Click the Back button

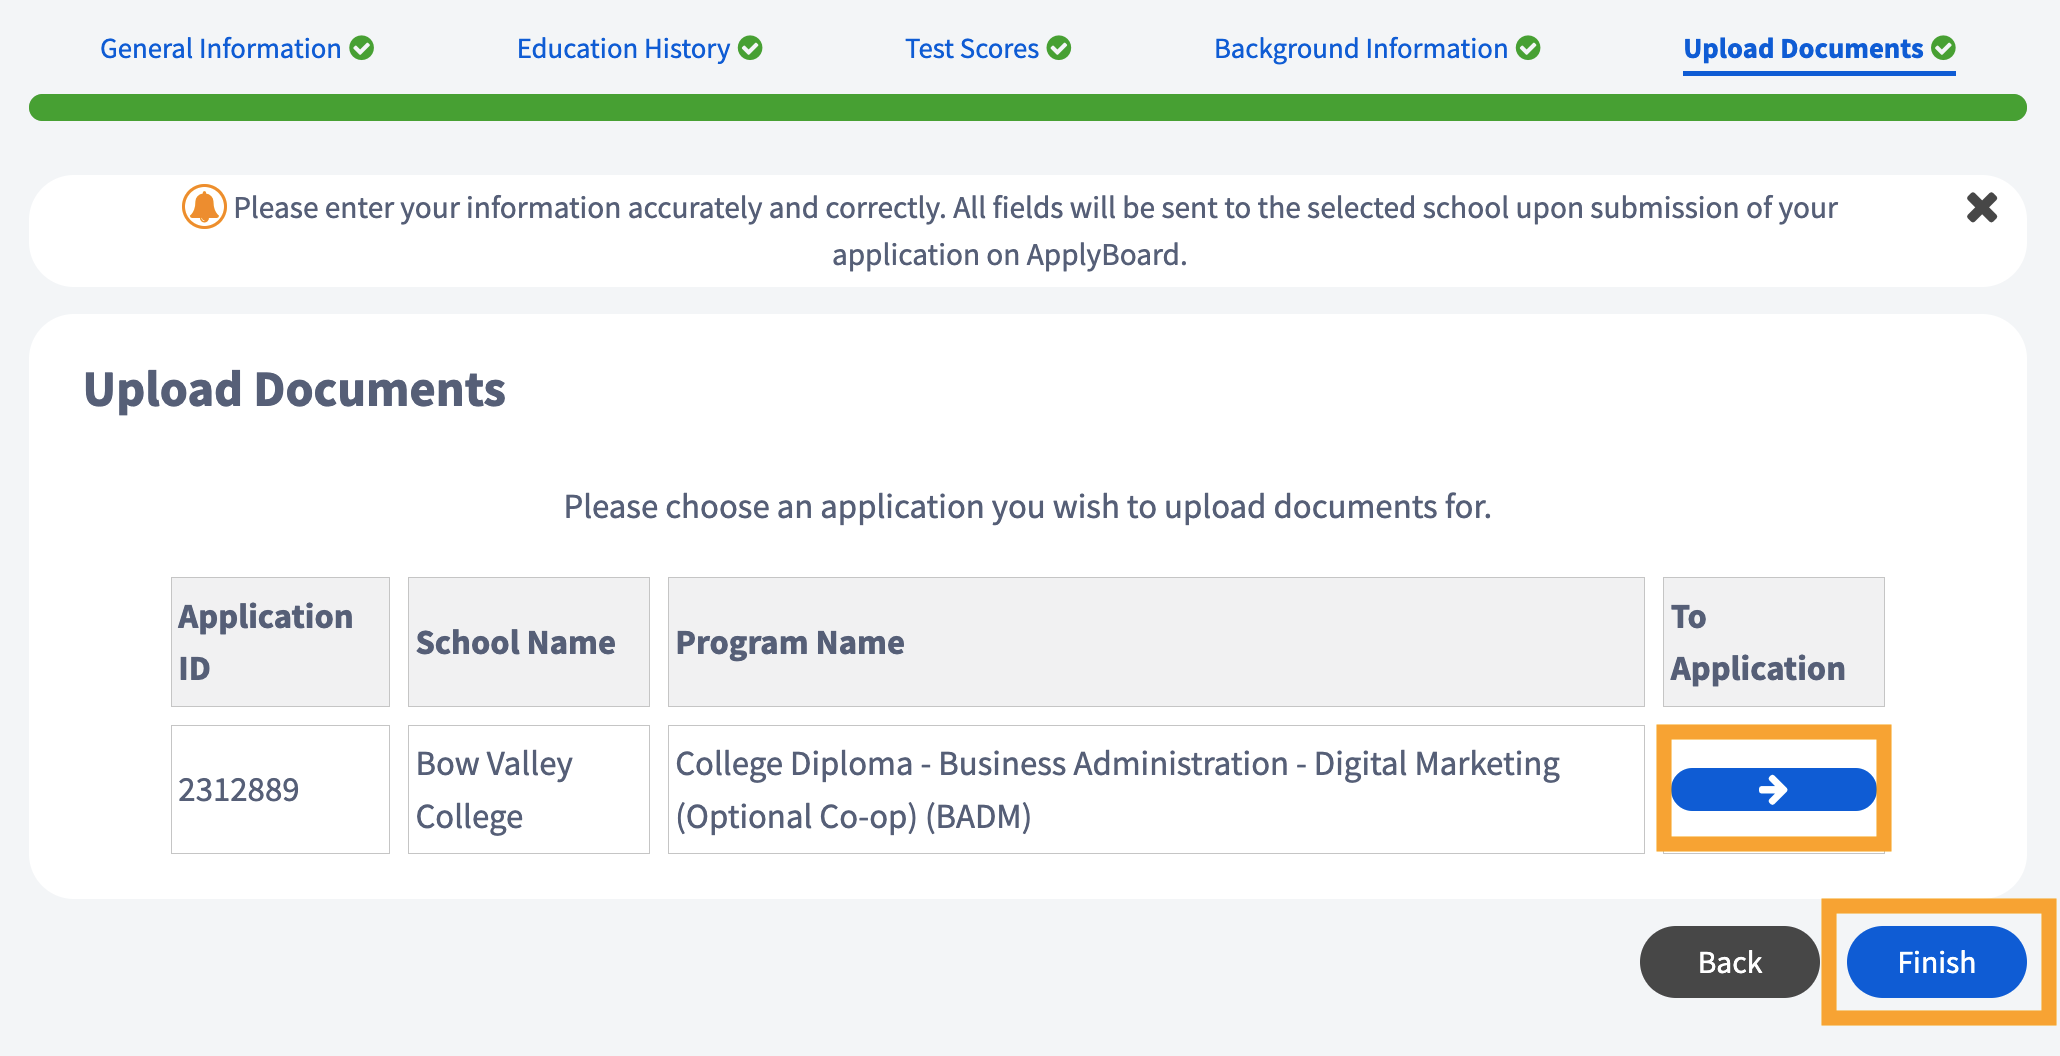(x=1729, y=962)
